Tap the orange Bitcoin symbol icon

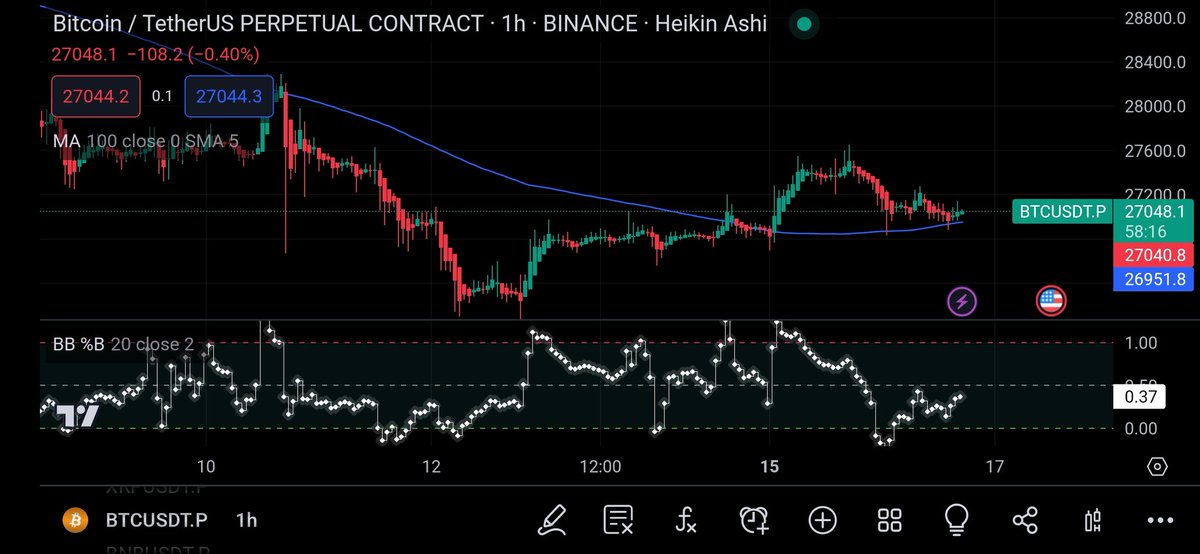[73, 520]
